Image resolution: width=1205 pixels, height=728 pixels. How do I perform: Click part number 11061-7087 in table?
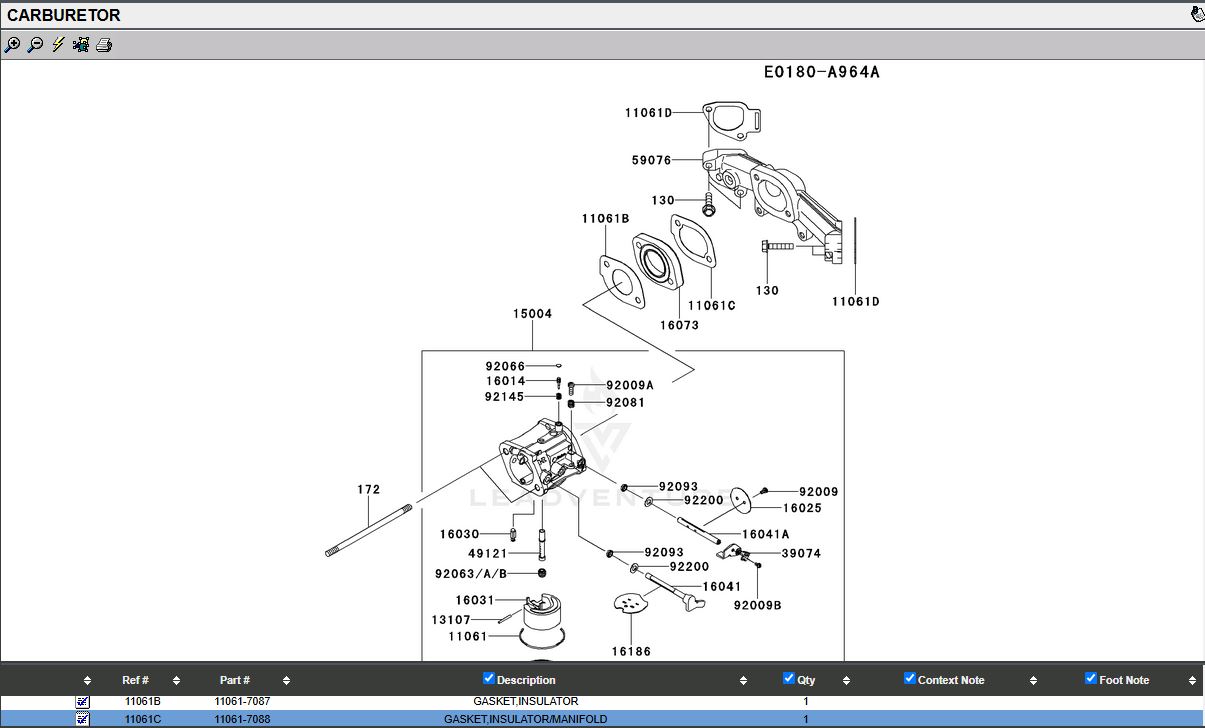tap(242, 702)
